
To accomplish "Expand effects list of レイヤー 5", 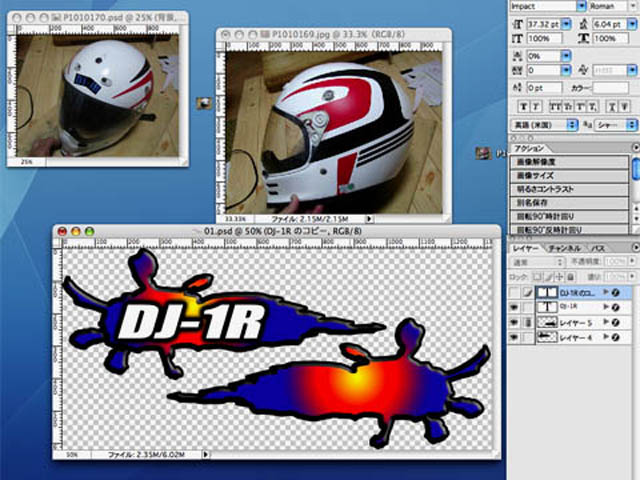I will click(606, 323).
